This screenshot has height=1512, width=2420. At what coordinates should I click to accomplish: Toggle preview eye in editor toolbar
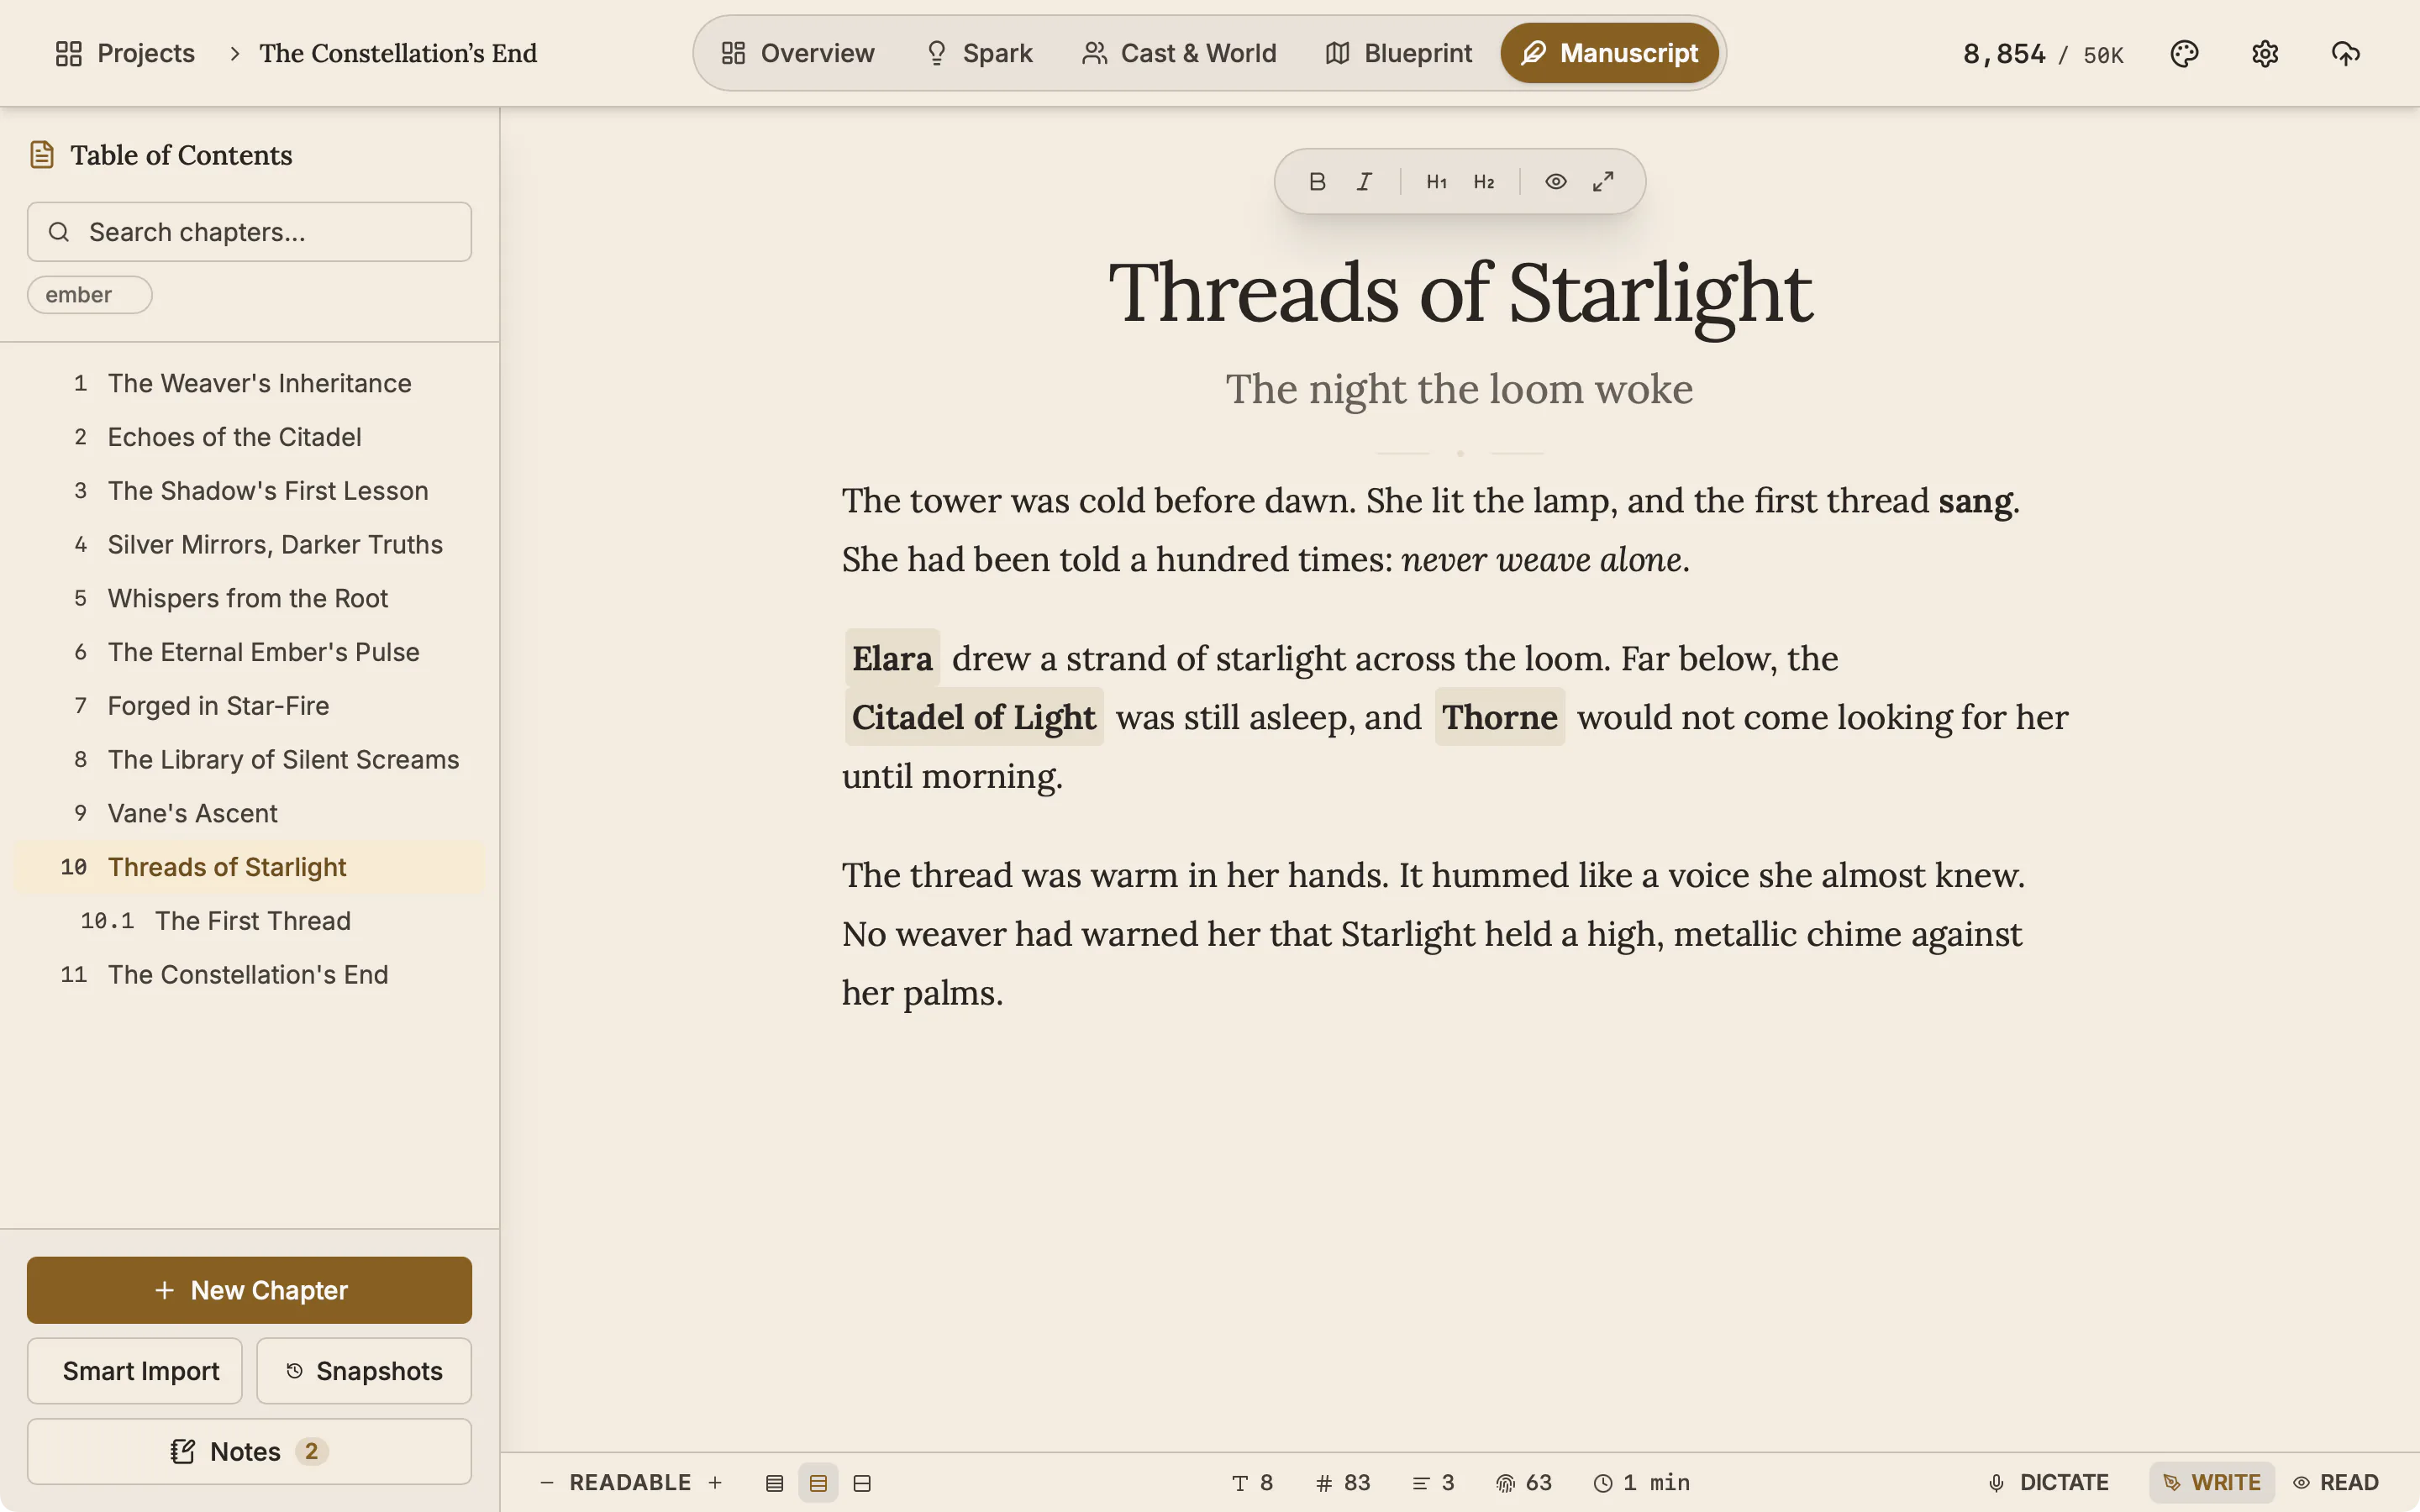tap(1555, 182)
